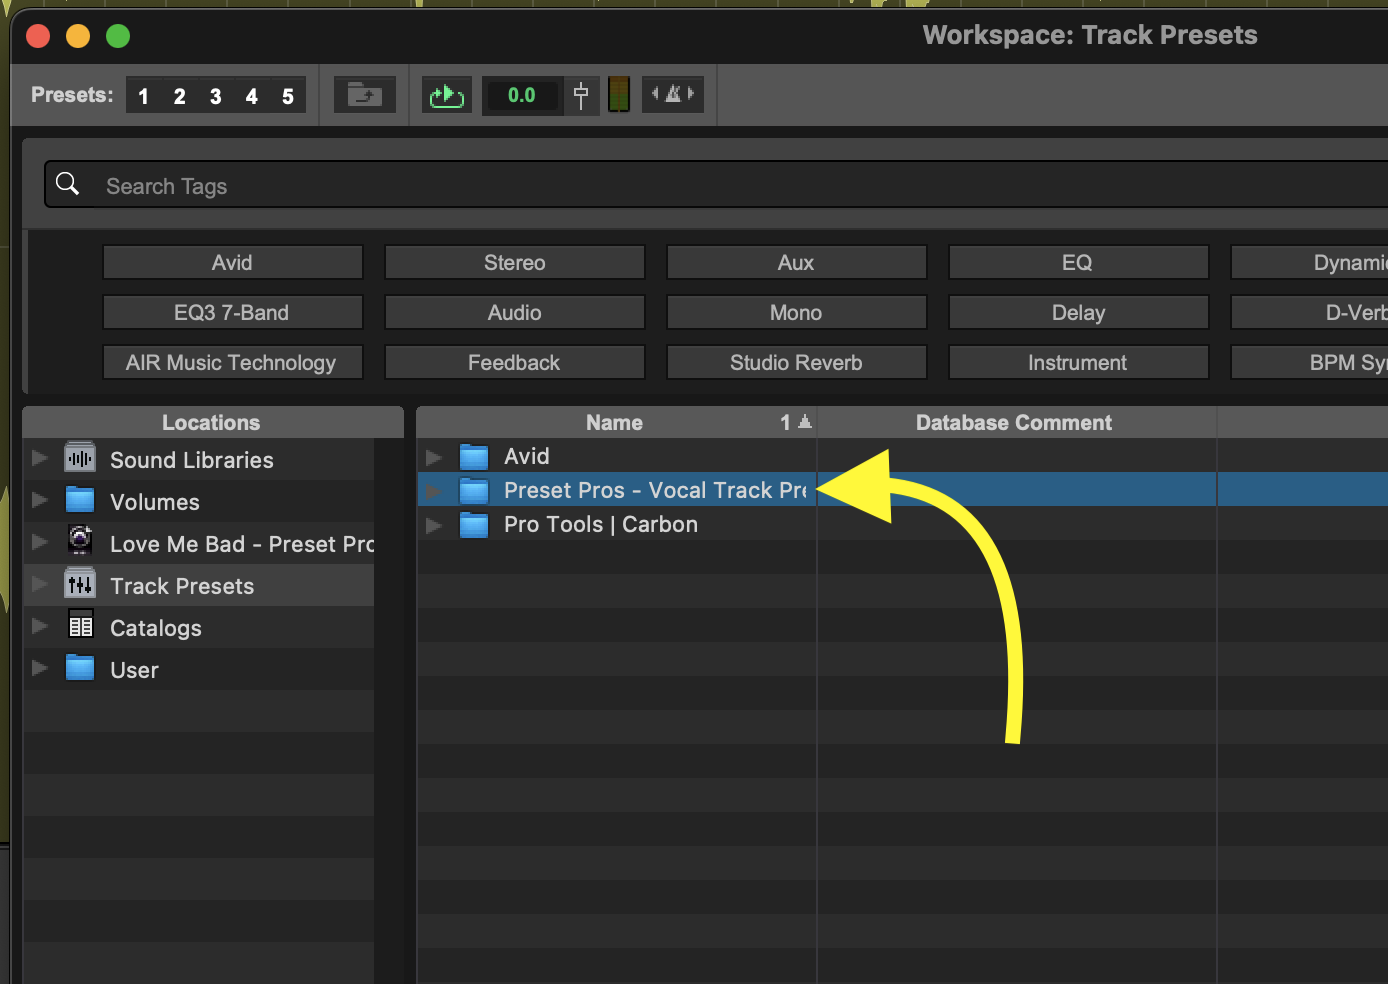Filter by the Aux tag
This screenshot has width=1388, height=984.
pyautogui.click(x=796, y=262)
